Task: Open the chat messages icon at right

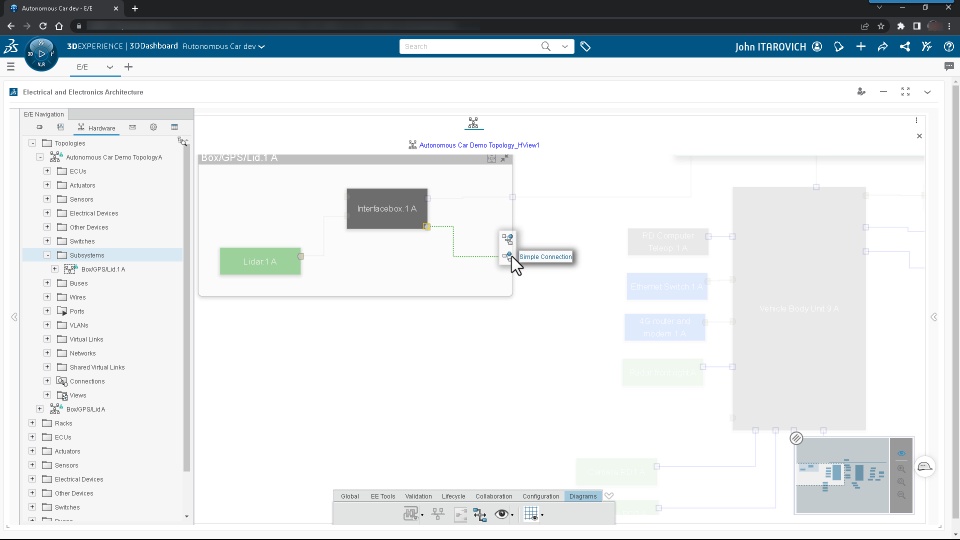Action: point(949,66)
